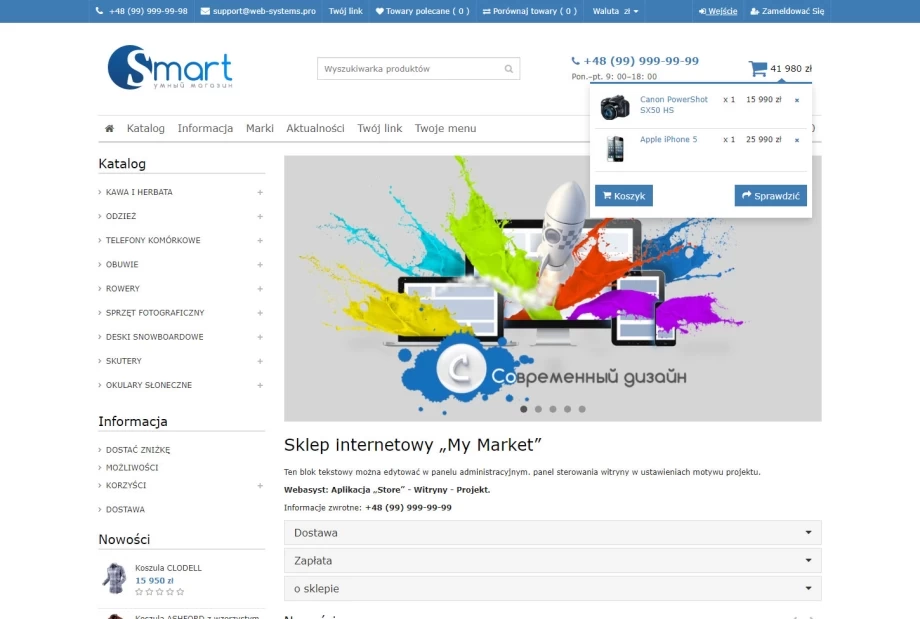
Task: Open the Aktualności menu item
Action: [x=315, y=129]
